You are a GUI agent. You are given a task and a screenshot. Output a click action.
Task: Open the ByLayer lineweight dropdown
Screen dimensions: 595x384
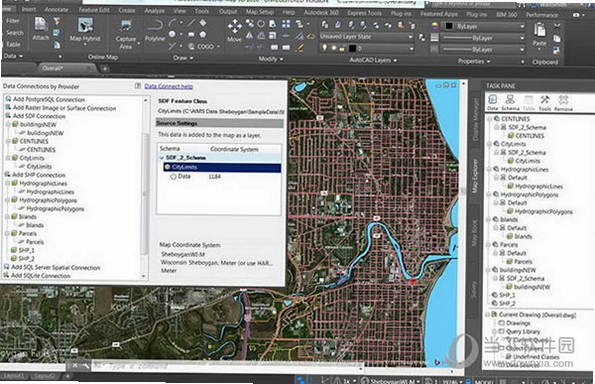click(484, 38)
